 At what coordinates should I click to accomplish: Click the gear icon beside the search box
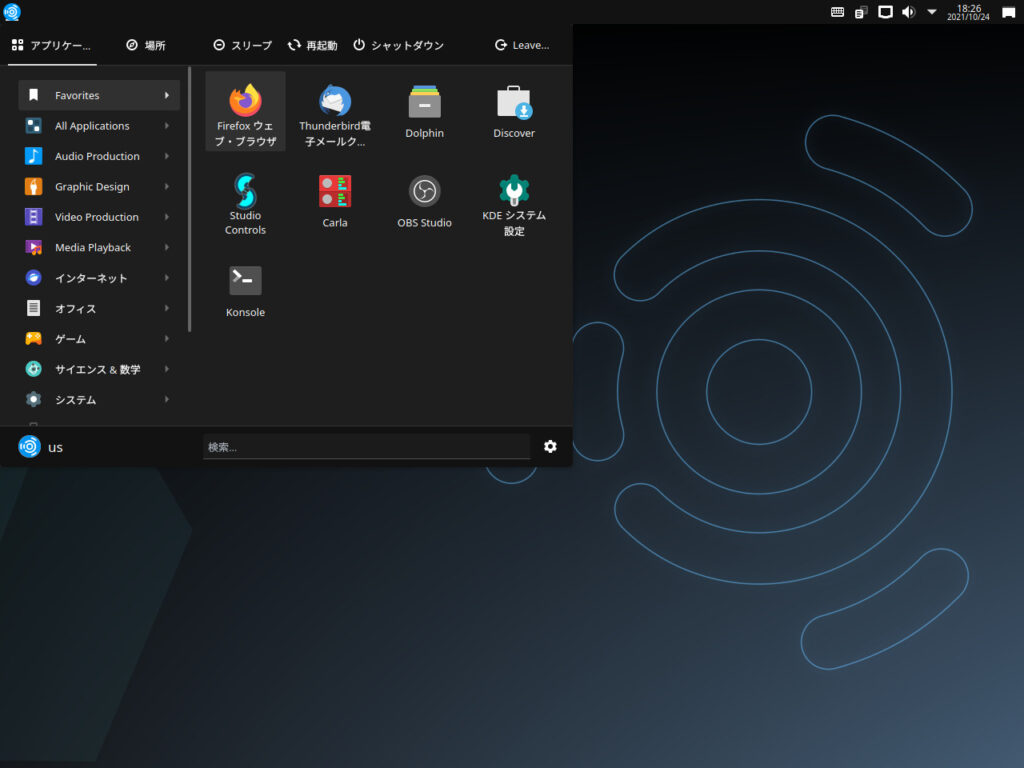(x=550, y=447)
